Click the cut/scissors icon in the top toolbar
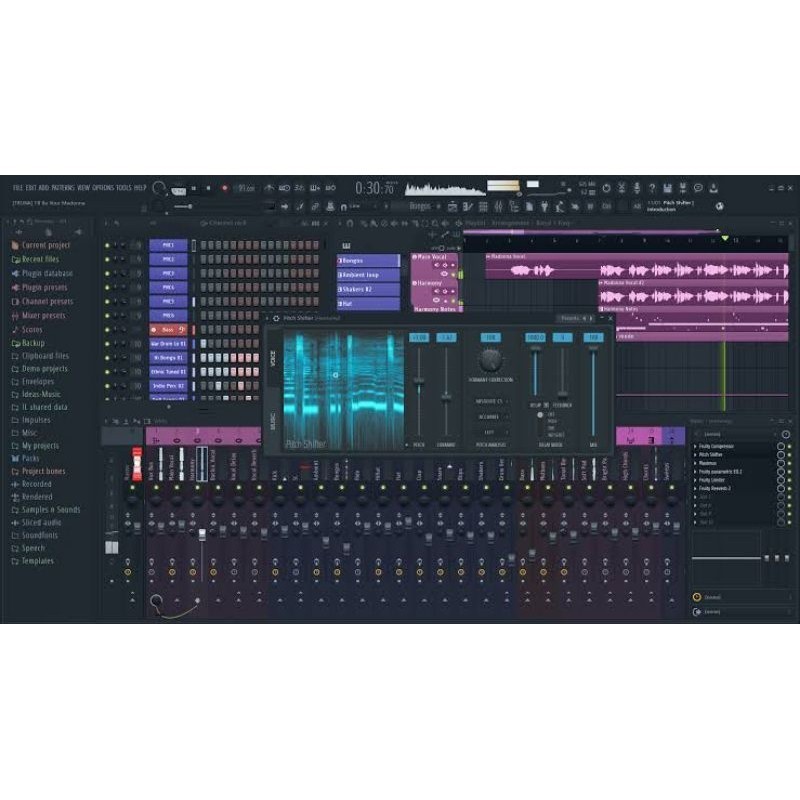 point(621,188)
